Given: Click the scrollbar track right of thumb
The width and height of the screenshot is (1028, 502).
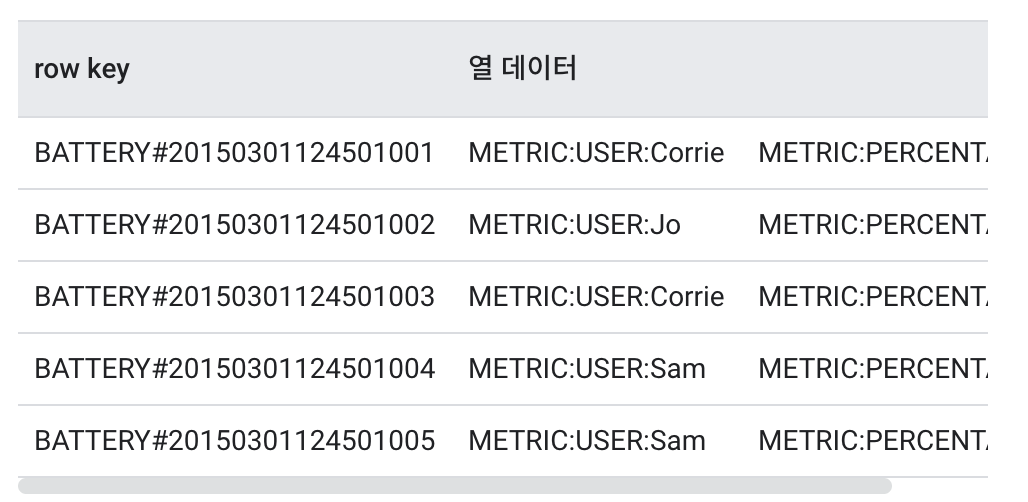Looking at the screenshot, I should pos(939,486).
